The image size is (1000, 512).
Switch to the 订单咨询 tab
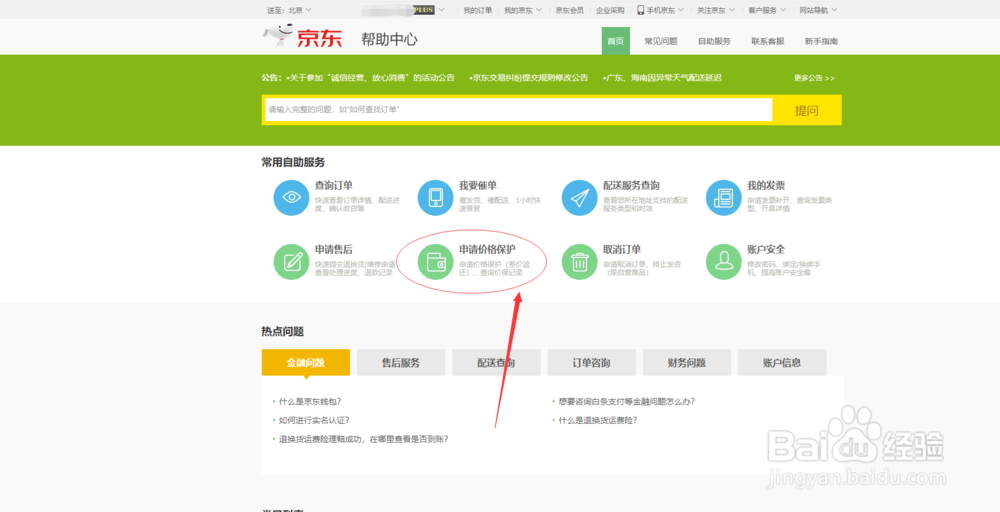[x=591, y=363]
